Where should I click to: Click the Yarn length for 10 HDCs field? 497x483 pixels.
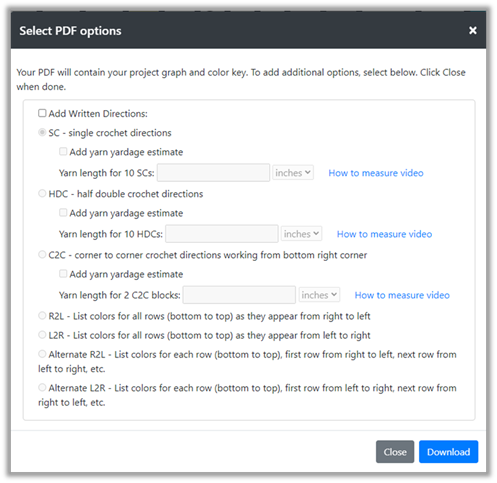coord(222,234)
